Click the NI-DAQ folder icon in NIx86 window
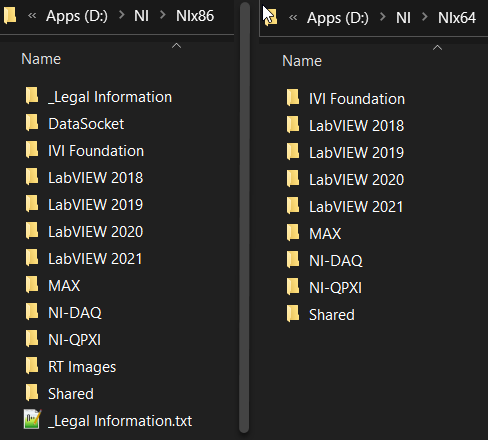This screenshot has height=440, width=488. point(32,312)
